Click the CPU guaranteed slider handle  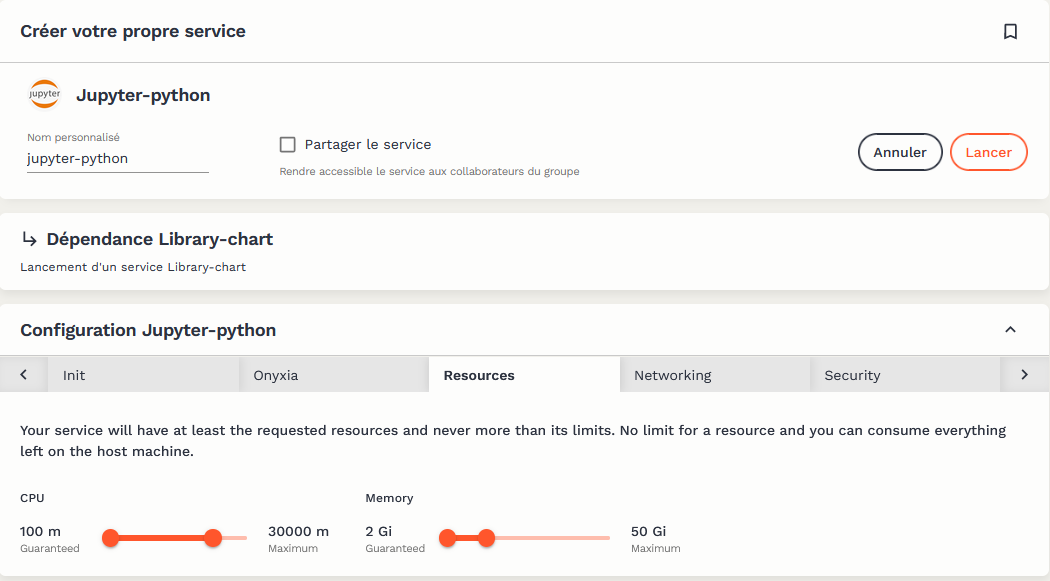(x=111, y=538)
